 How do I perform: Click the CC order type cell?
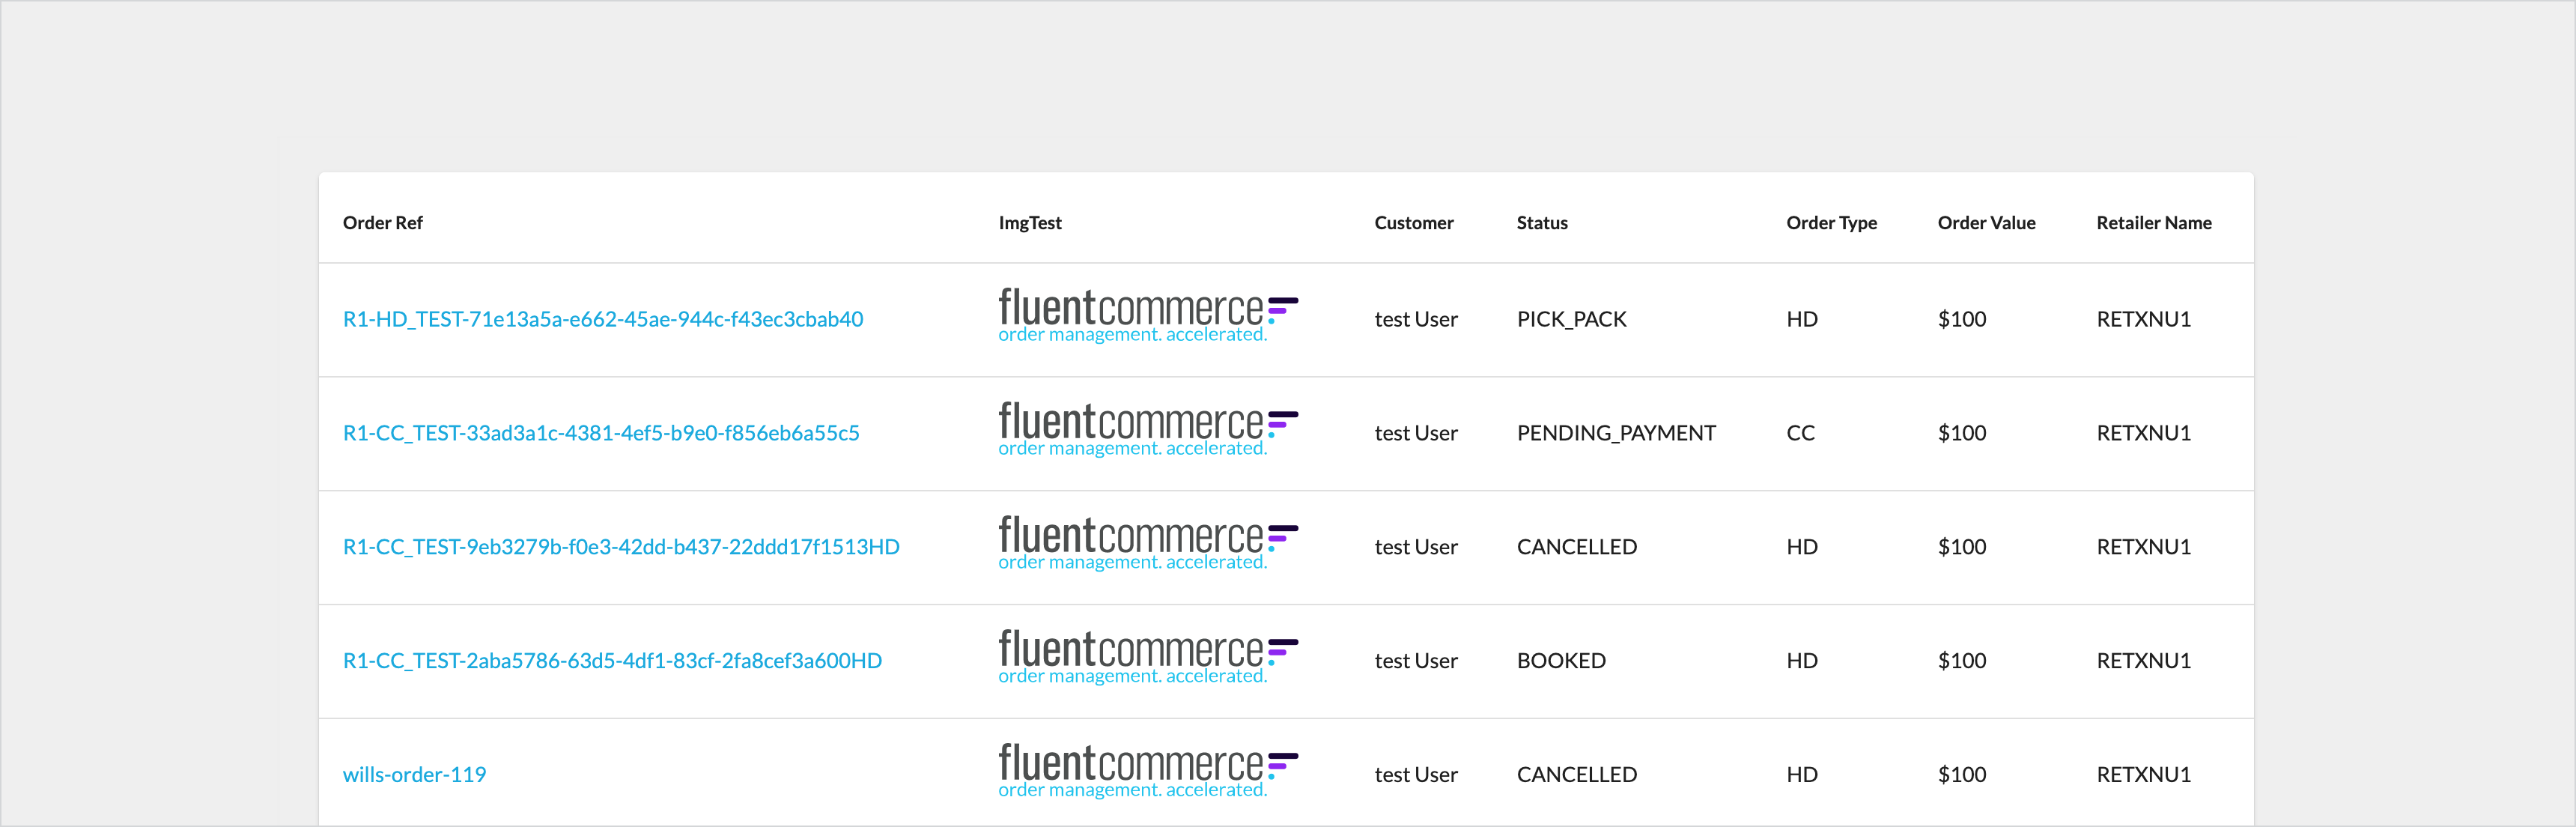pyautogui.click(x=1799, y=433)
